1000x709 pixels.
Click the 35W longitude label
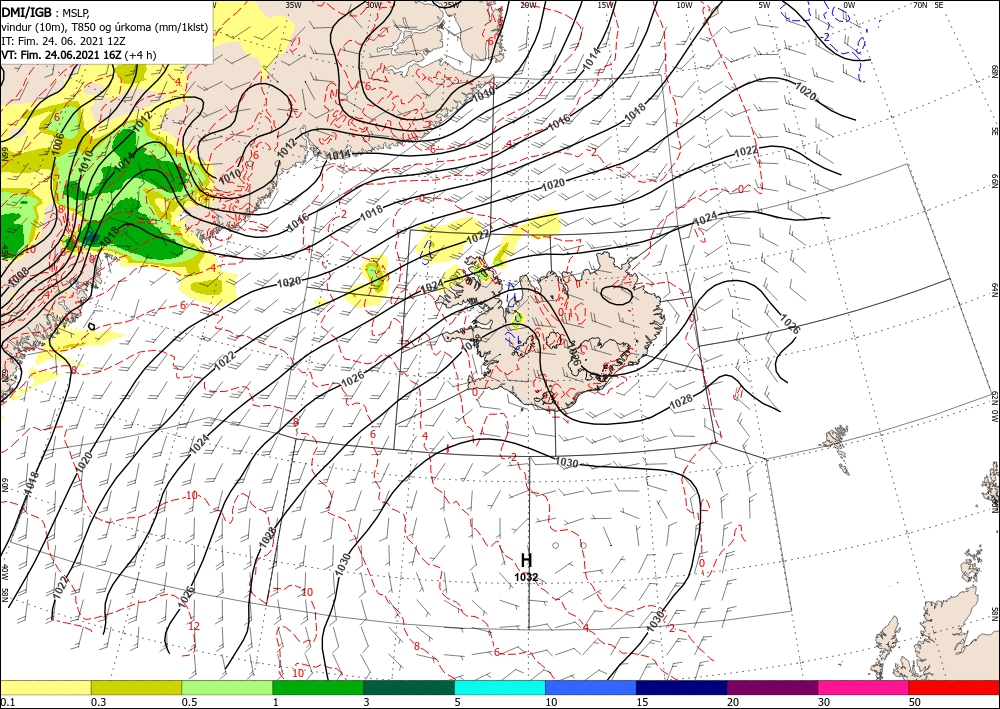[x=293, y=5]
